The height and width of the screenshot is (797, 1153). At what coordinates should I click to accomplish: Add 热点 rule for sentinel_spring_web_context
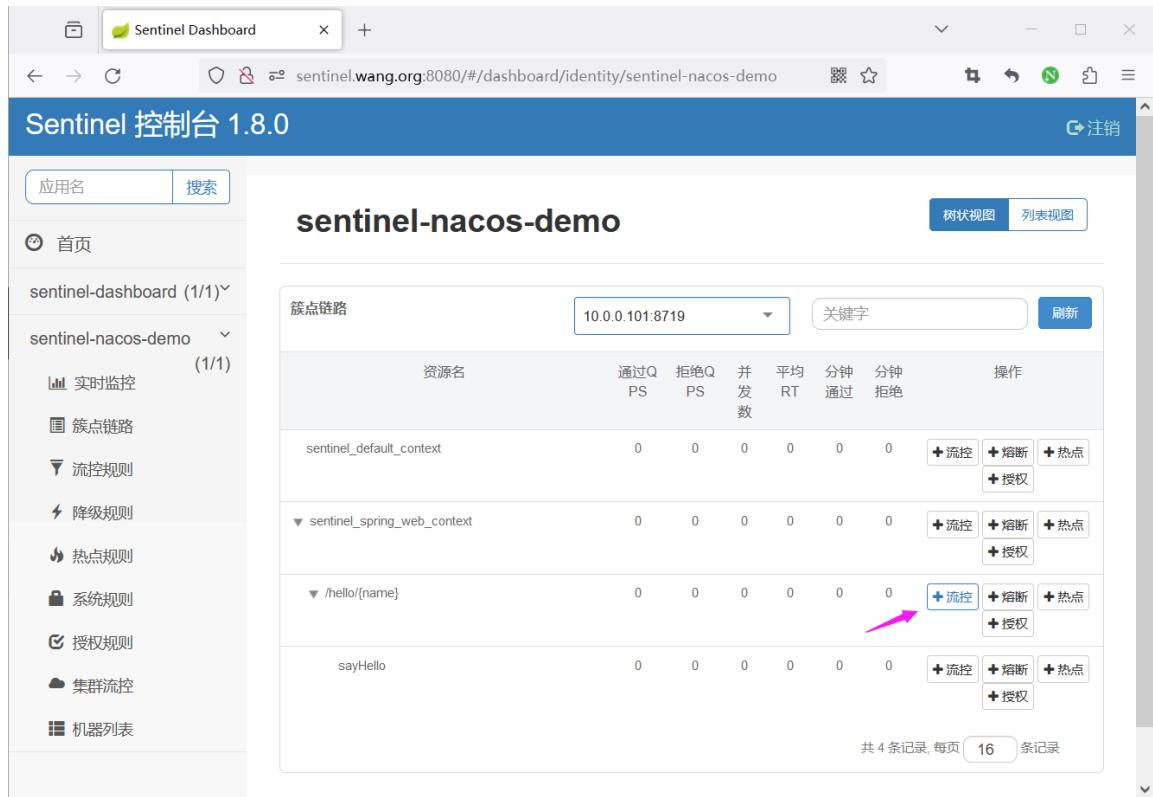(x=1063, y=525)
